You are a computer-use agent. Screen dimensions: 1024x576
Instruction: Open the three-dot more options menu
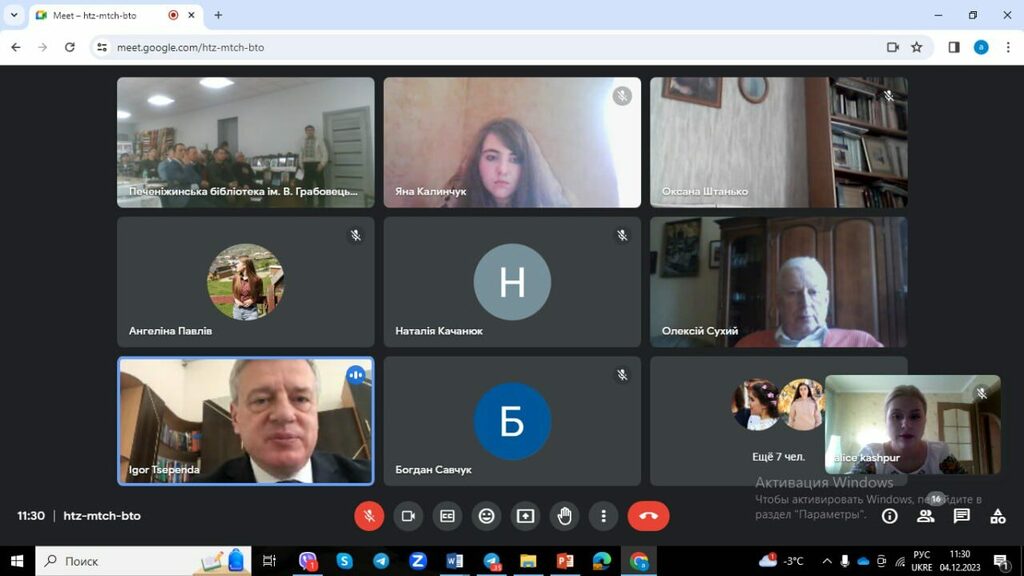click(603, 516)
